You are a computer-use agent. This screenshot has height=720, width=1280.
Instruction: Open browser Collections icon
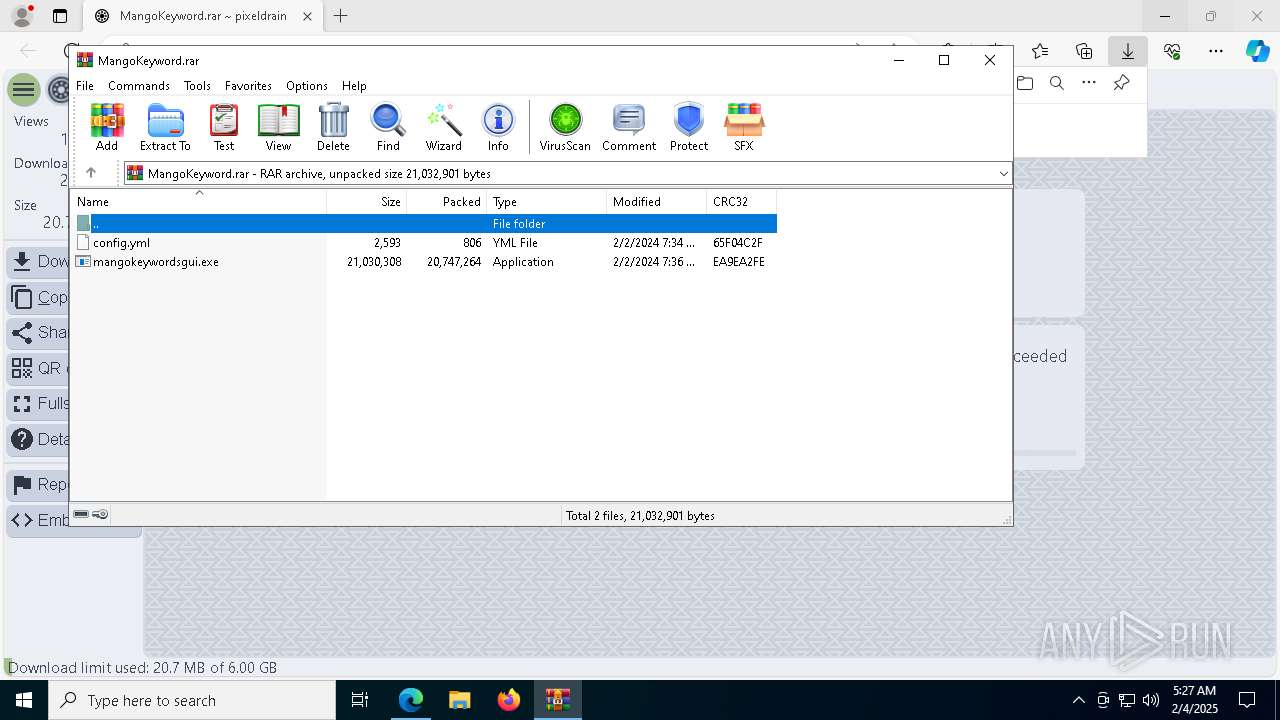click(1084, 51)
